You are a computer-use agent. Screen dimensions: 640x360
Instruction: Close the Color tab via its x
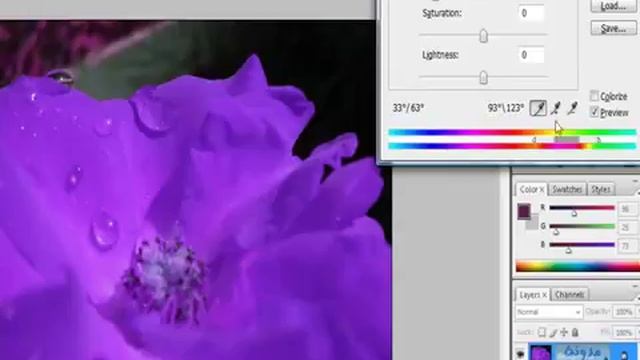542,190
